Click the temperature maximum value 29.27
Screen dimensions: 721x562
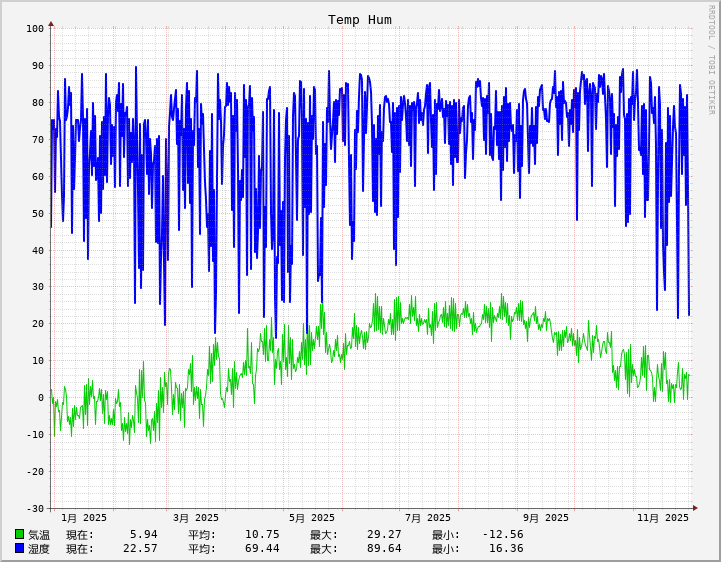click(x=384, y=534)
